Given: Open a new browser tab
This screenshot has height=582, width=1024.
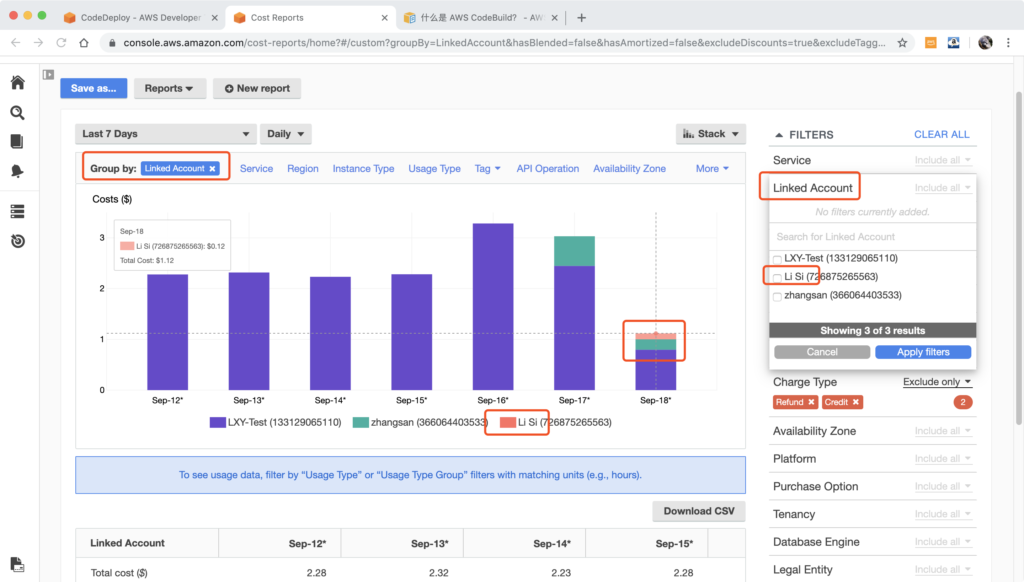Looking at the screenshot, I should [581, 18].
